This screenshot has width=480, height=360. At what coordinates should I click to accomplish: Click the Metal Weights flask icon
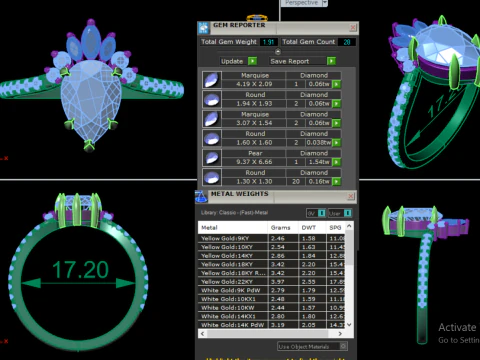201,197
